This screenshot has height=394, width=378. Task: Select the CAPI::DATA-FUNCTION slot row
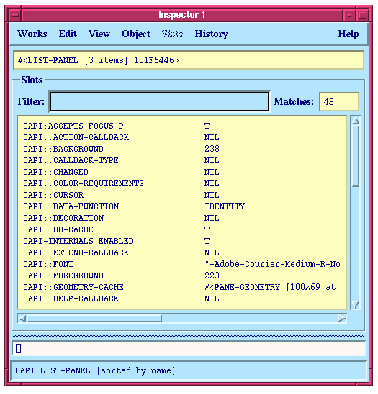(182, 206)
